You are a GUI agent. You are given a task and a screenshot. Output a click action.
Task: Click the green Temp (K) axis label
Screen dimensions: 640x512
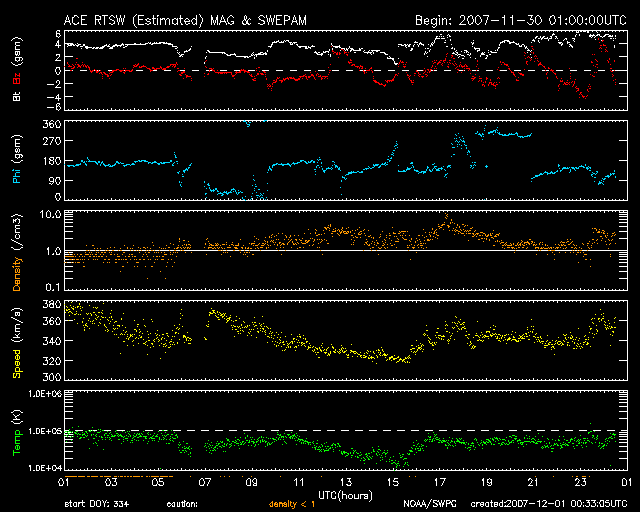click(x=17, y=433)
